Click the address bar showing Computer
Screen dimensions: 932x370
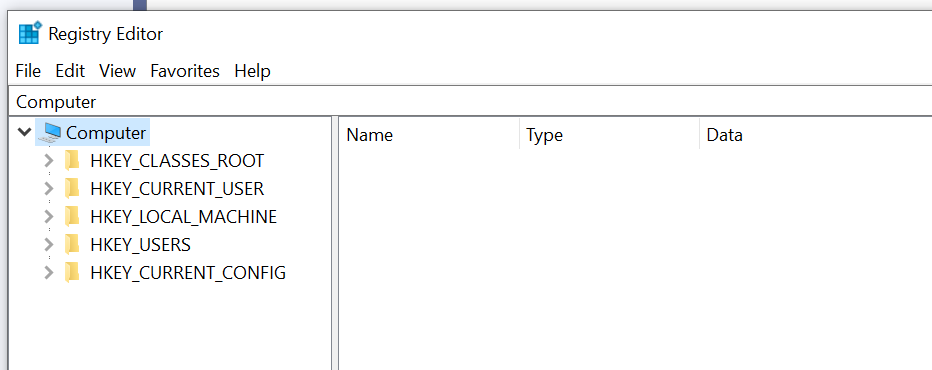(x=470, y=102)
